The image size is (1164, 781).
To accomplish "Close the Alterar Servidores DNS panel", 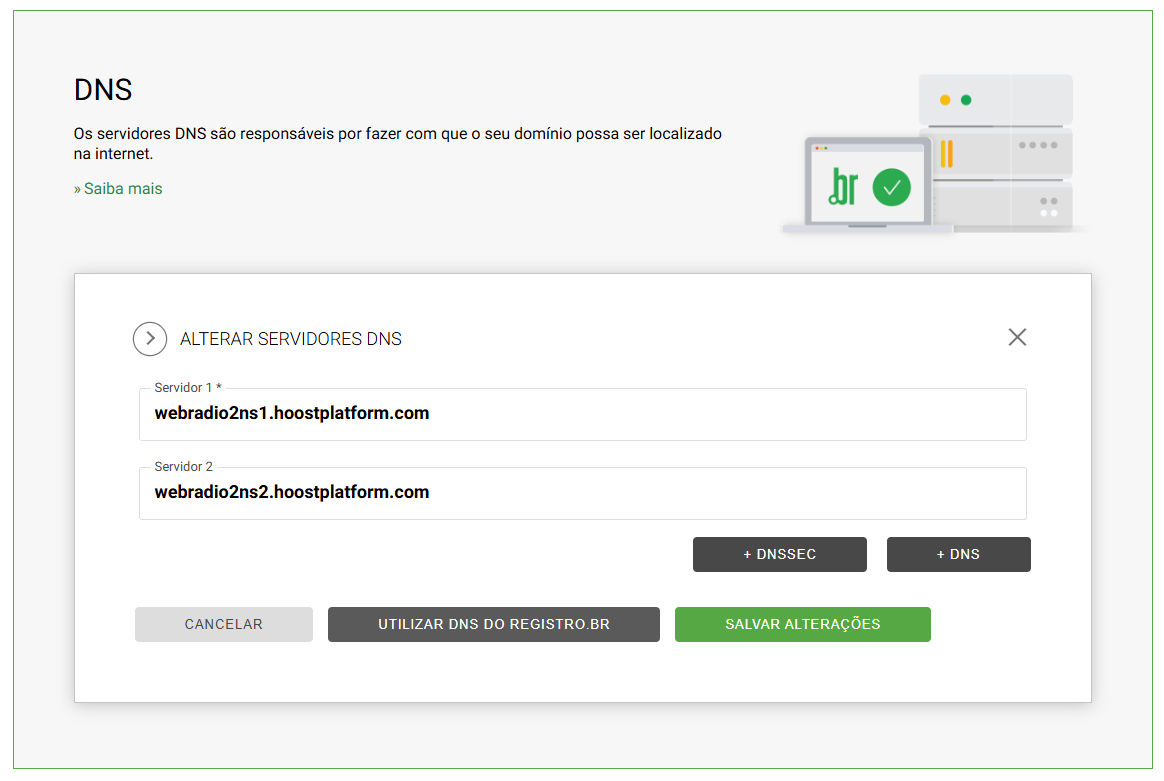I will point(1017,337).
